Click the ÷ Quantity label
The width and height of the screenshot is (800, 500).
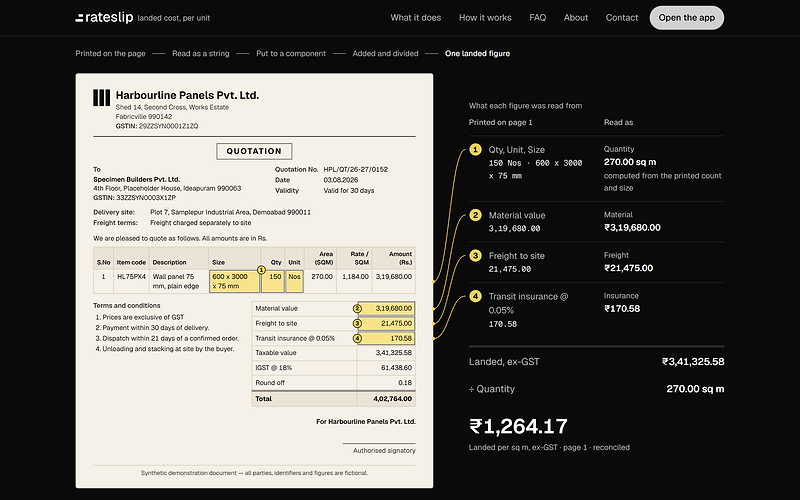492,389
